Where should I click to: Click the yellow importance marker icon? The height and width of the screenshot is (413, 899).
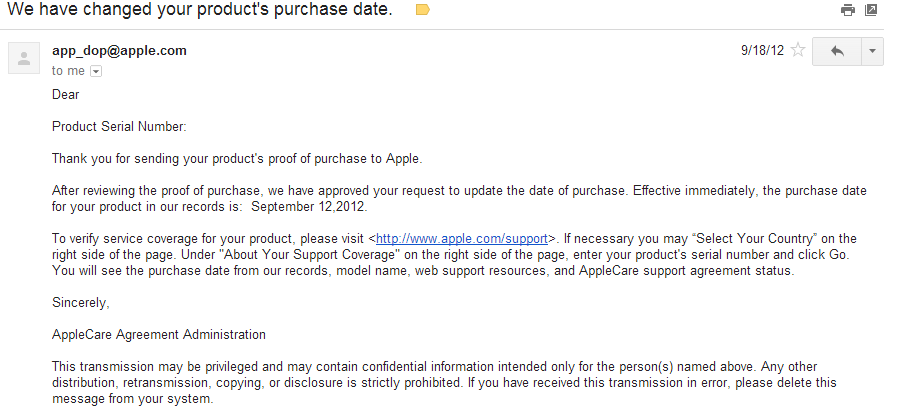pos(422,10)
